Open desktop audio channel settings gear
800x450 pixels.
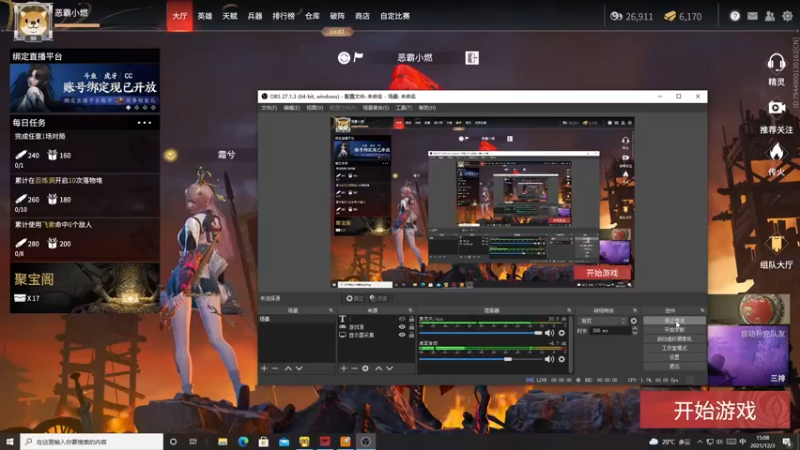(x=562, y=359)
